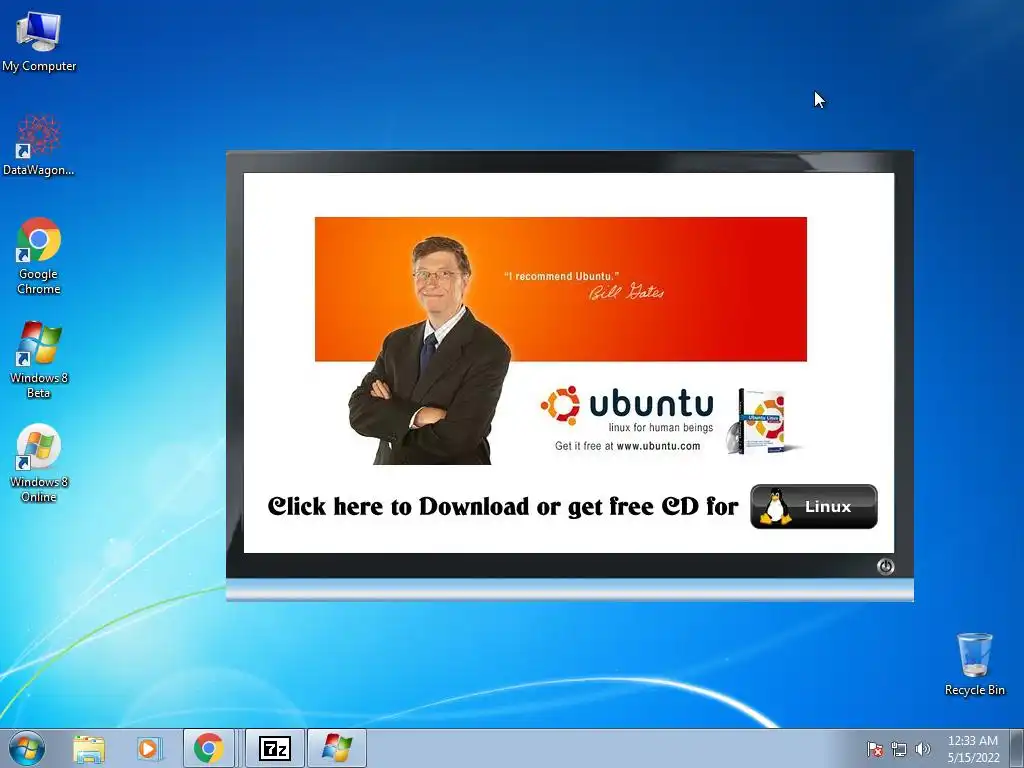Click the monitor power button icon
Viewport: 1024px width, 768px height.
886,566
